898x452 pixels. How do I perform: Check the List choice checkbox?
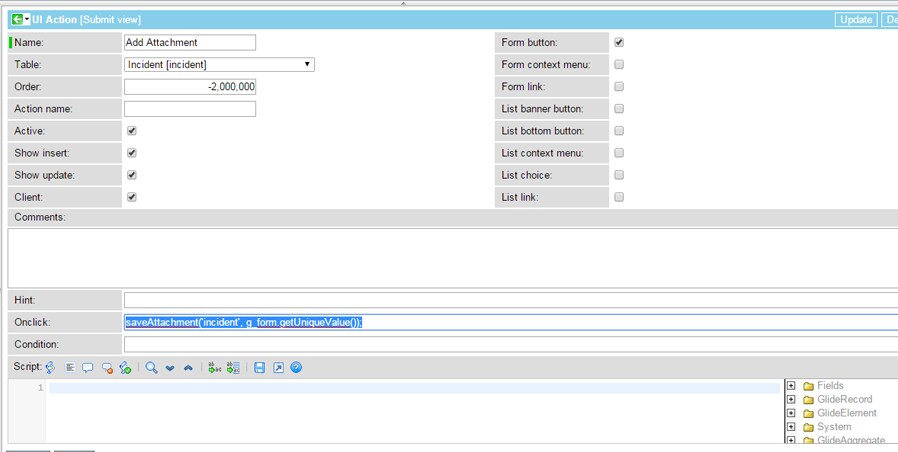[619, 175]
